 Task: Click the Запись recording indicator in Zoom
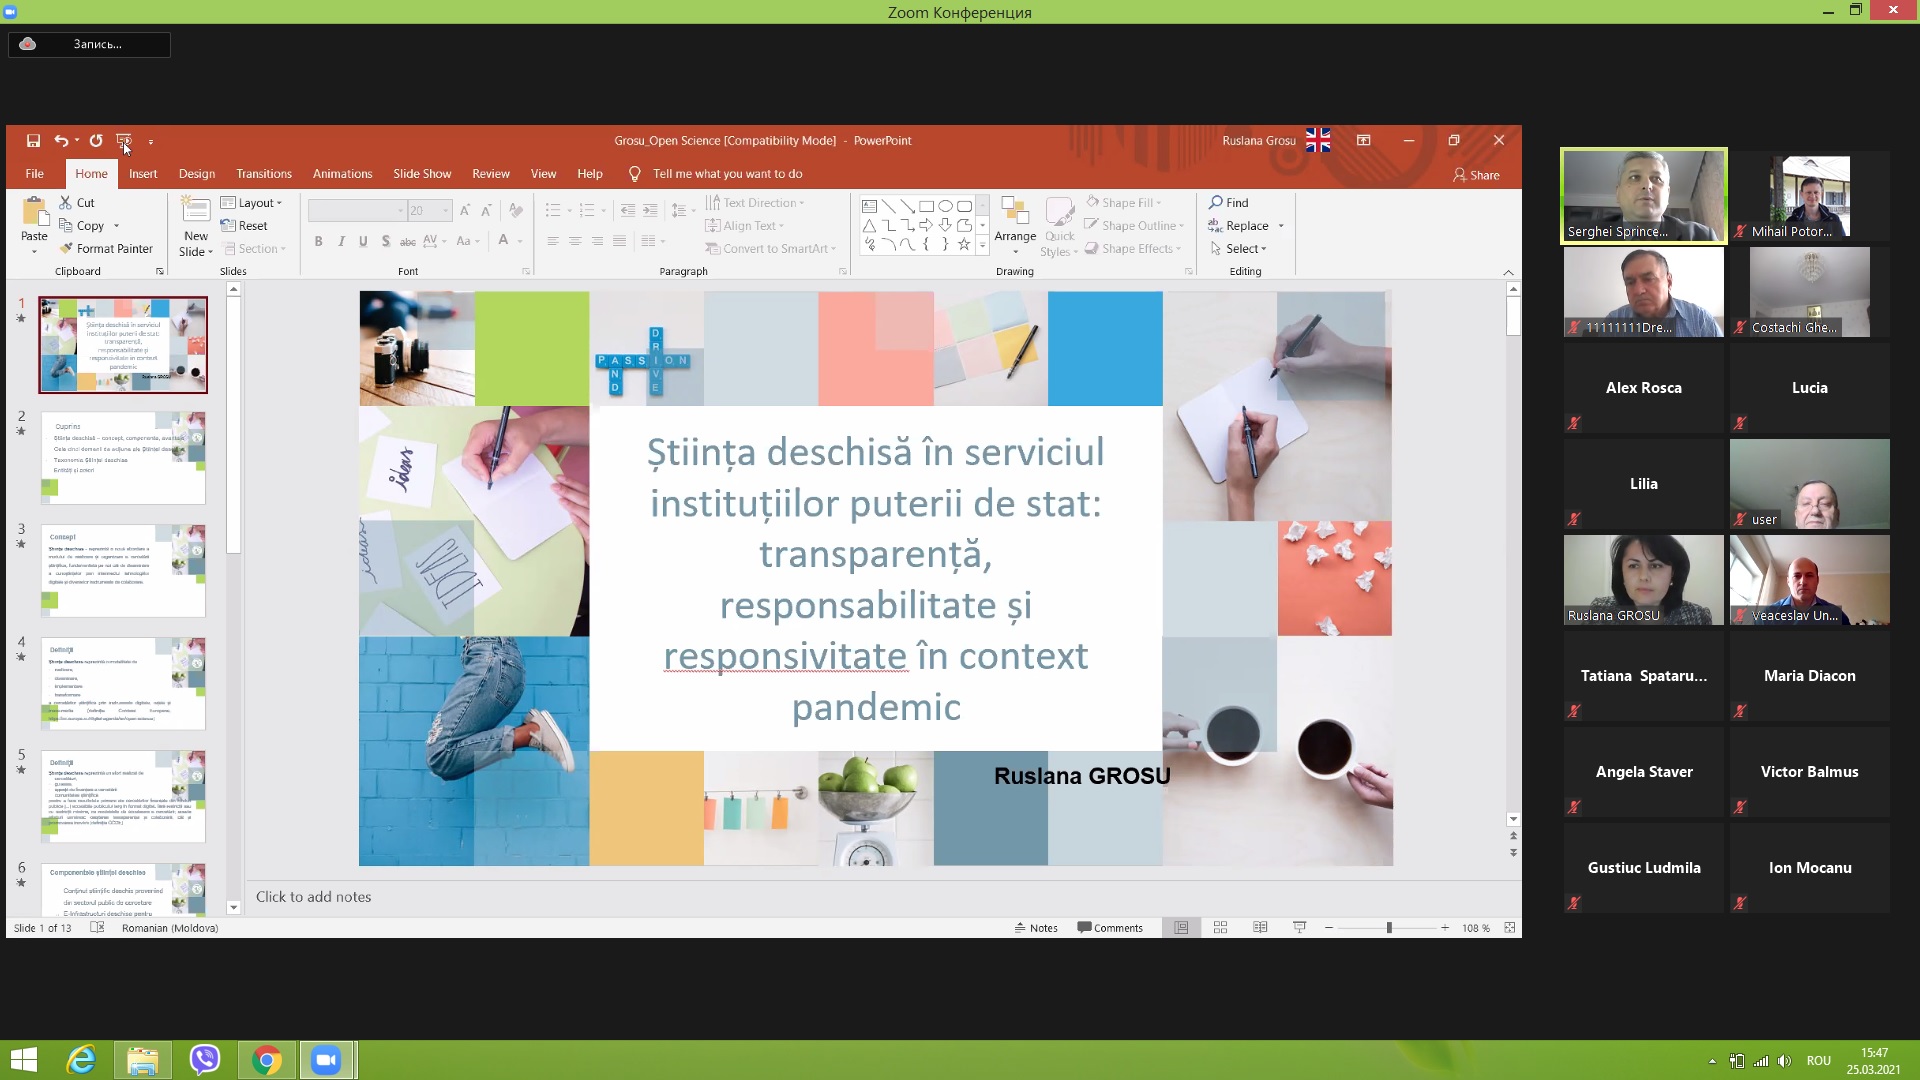point(90,44)
